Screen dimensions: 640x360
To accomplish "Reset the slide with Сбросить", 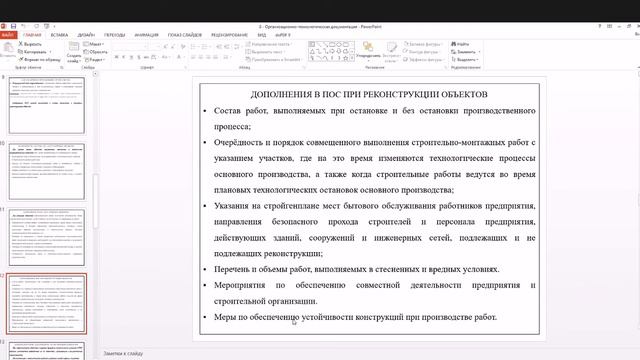I will 95,52.
